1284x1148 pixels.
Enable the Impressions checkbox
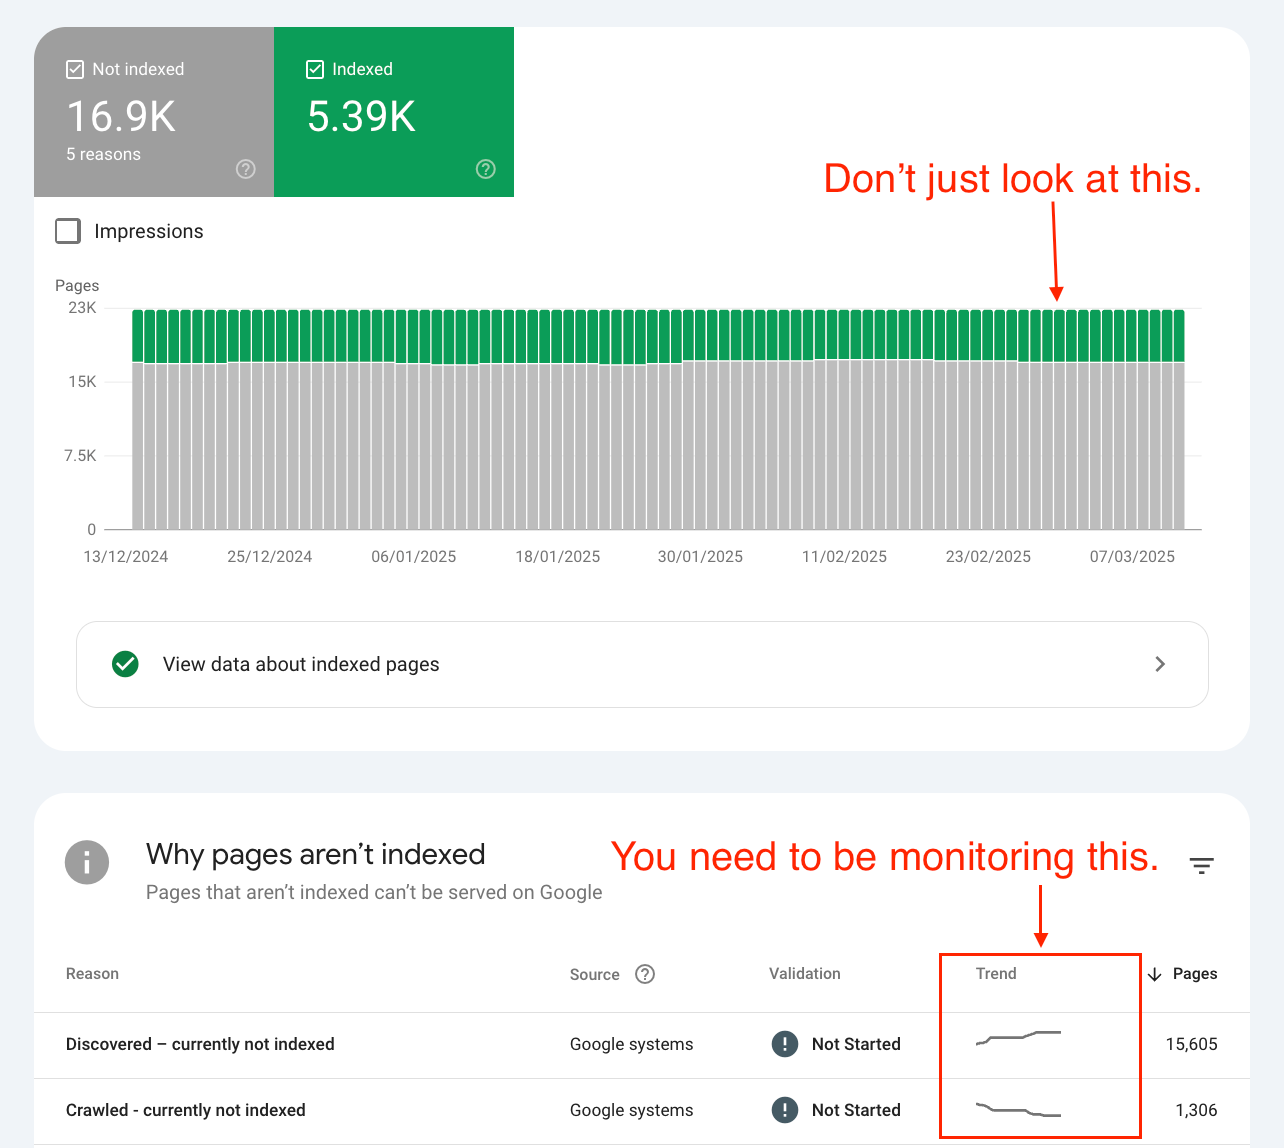68,231
